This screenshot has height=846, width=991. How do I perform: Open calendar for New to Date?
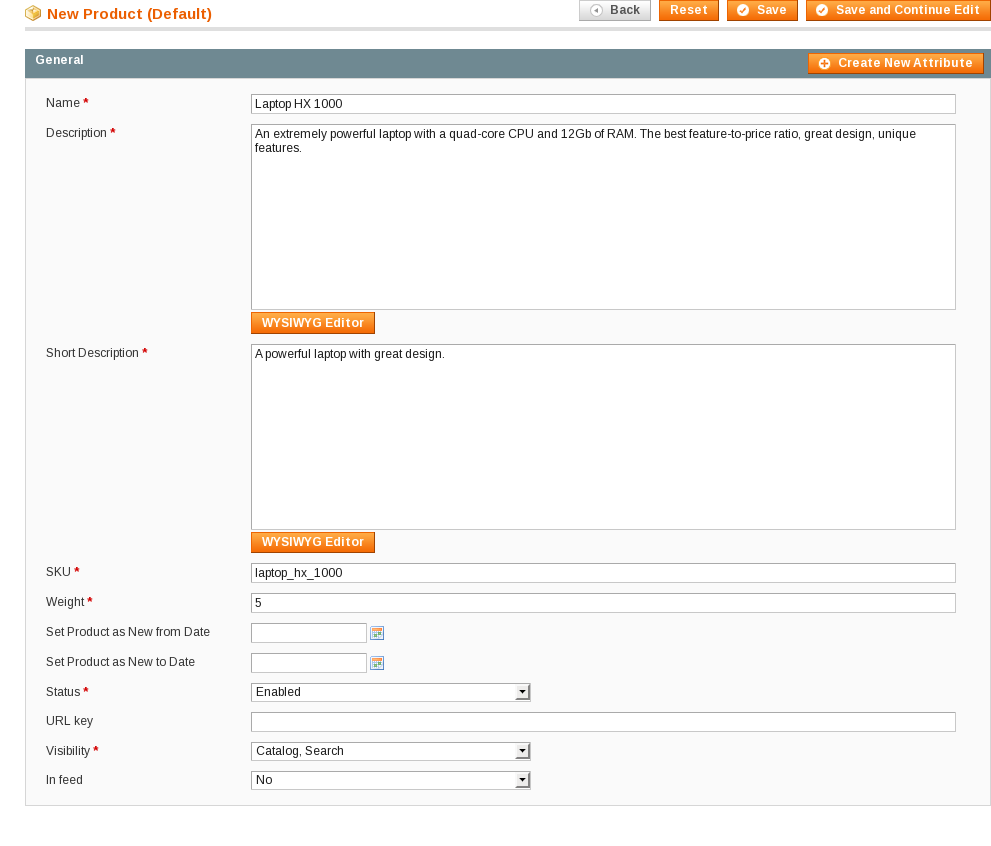(x=377, y=663)
